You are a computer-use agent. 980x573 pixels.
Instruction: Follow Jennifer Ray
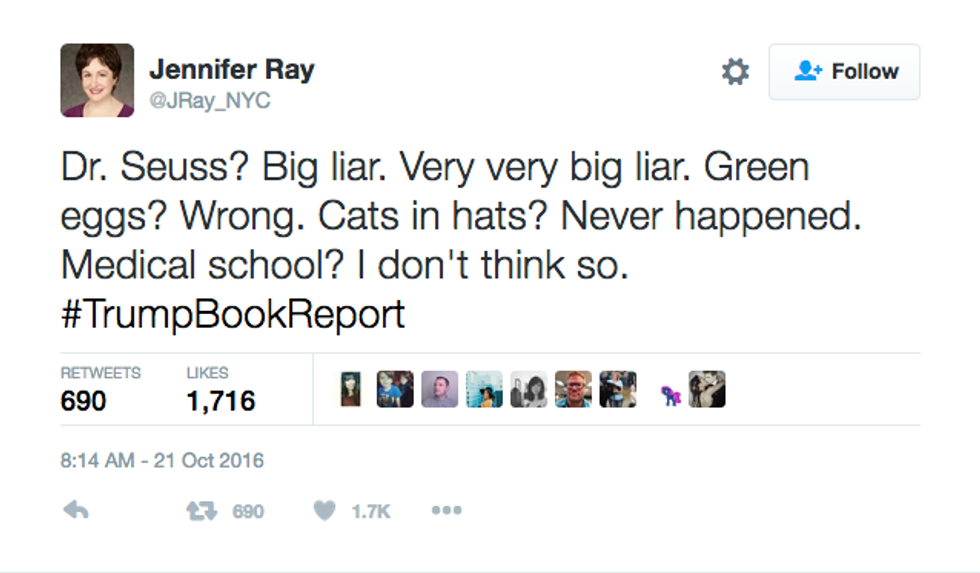pos(844,72)
